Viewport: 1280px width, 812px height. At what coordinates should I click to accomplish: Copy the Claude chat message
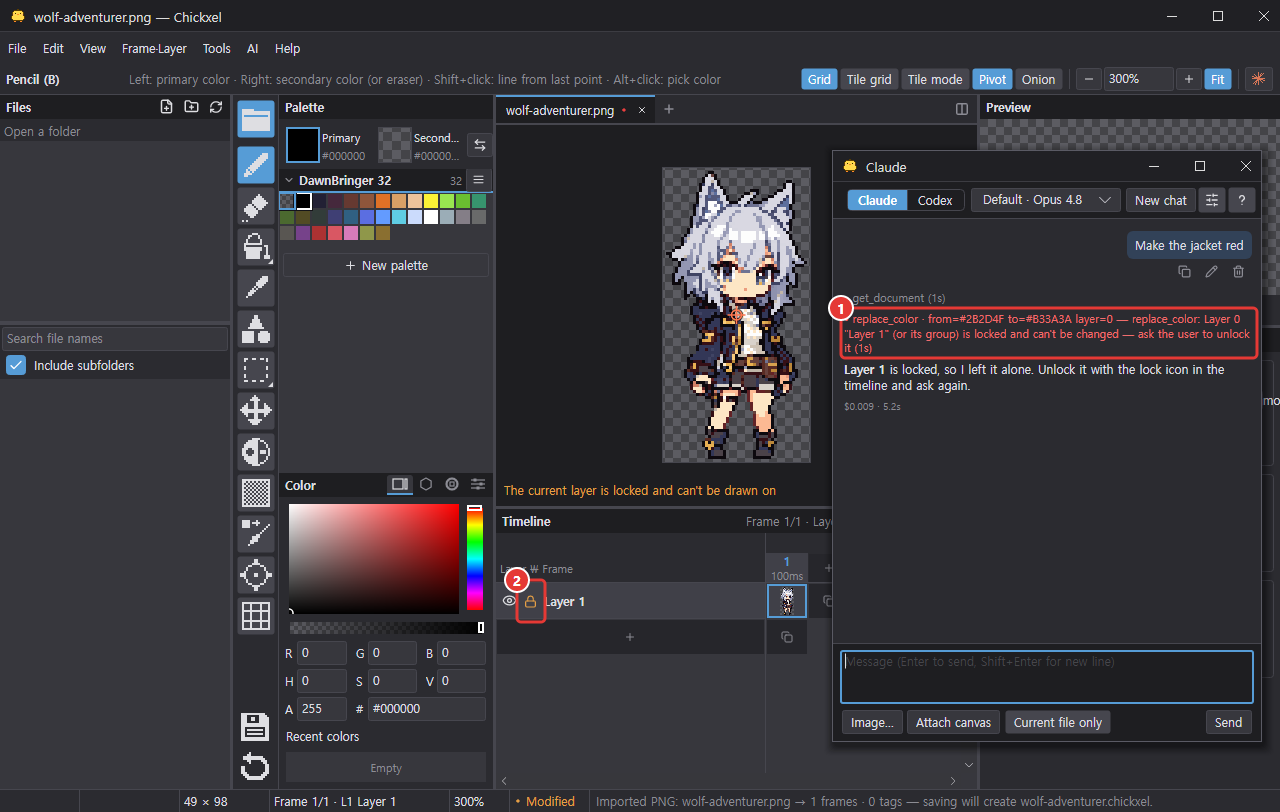[x=1184, y=271]
